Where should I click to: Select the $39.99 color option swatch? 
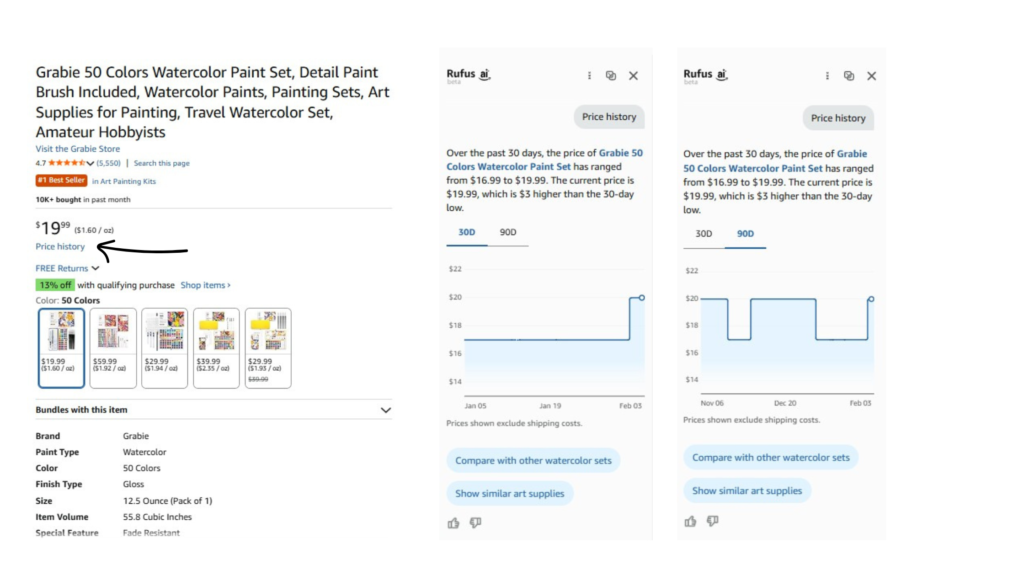[x=216, y=347]
